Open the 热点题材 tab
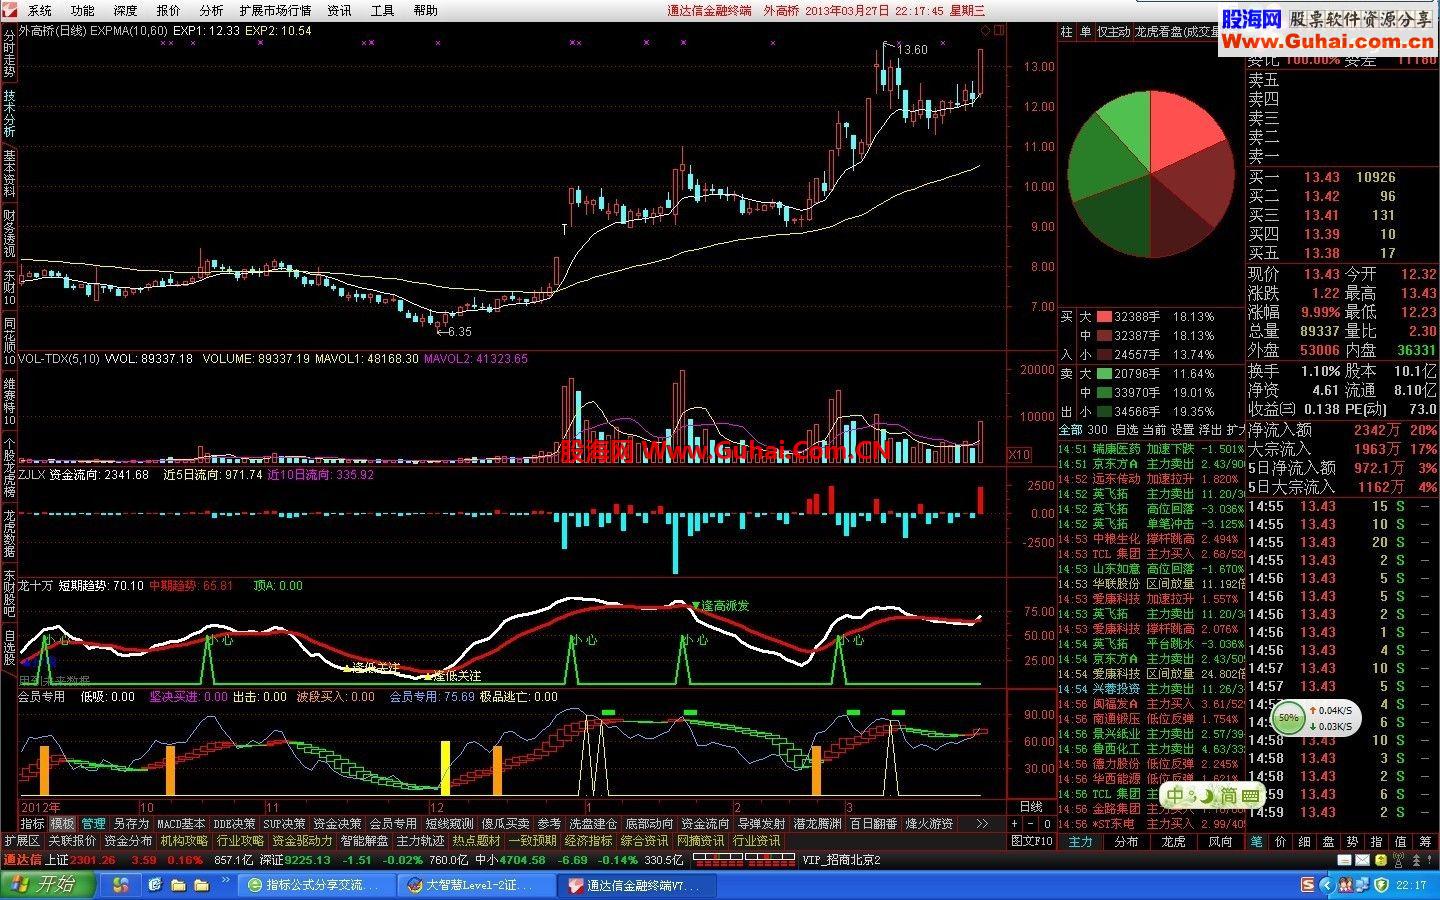1440x900 pixels. pos(476,841)
